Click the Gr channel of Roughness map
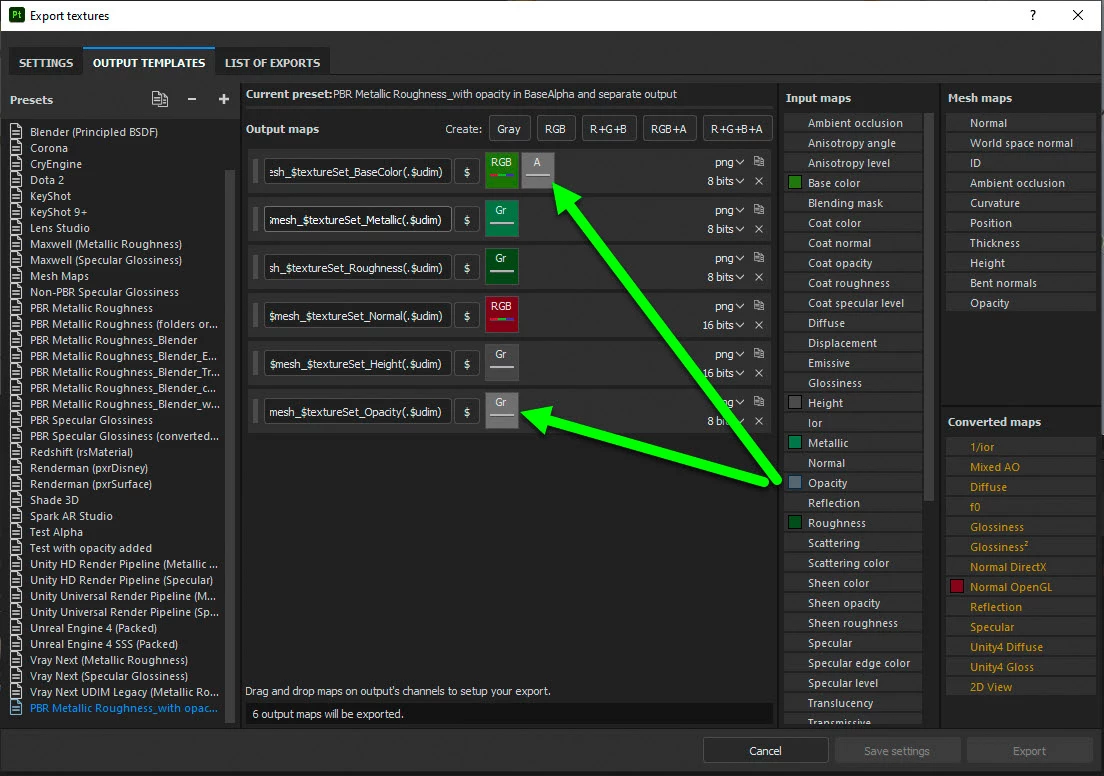 click(501, 266)
